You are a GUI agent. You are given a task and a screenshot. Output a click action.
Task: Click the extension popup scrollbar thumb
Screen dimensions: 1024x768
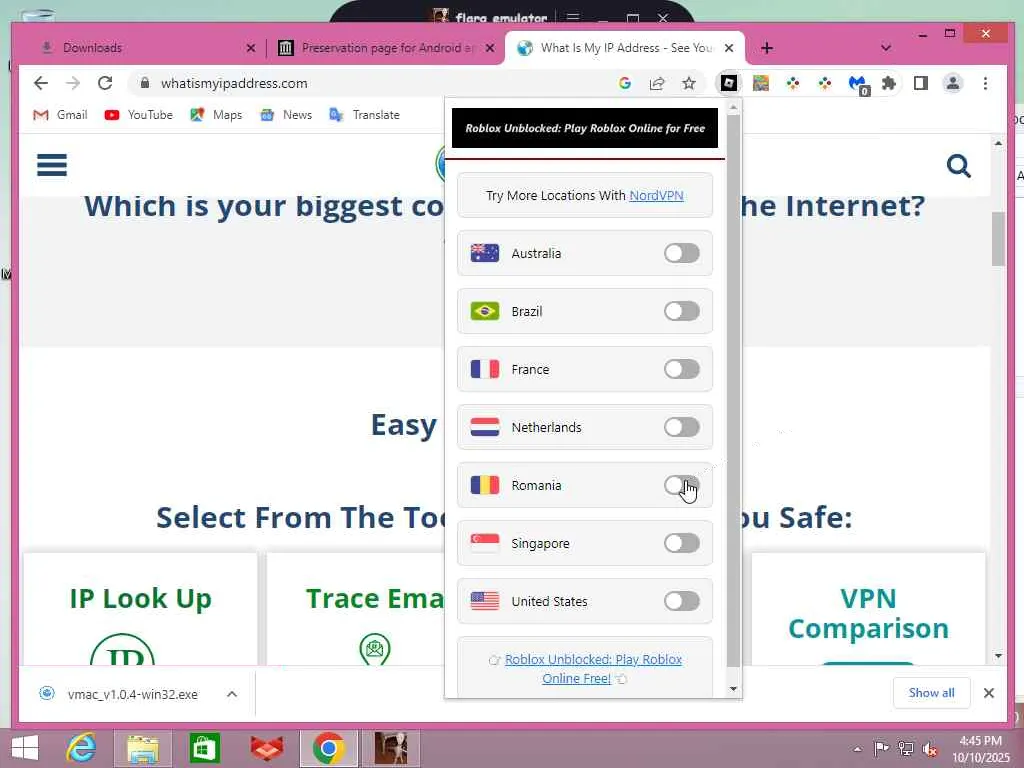[x=733, y=391]
